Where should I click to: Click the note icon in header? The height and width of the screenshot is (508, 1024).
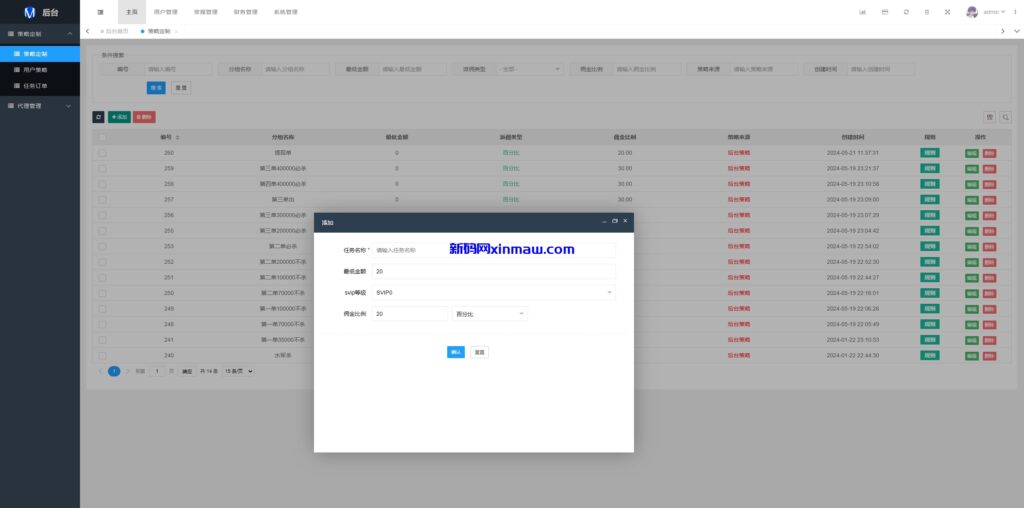927,12
